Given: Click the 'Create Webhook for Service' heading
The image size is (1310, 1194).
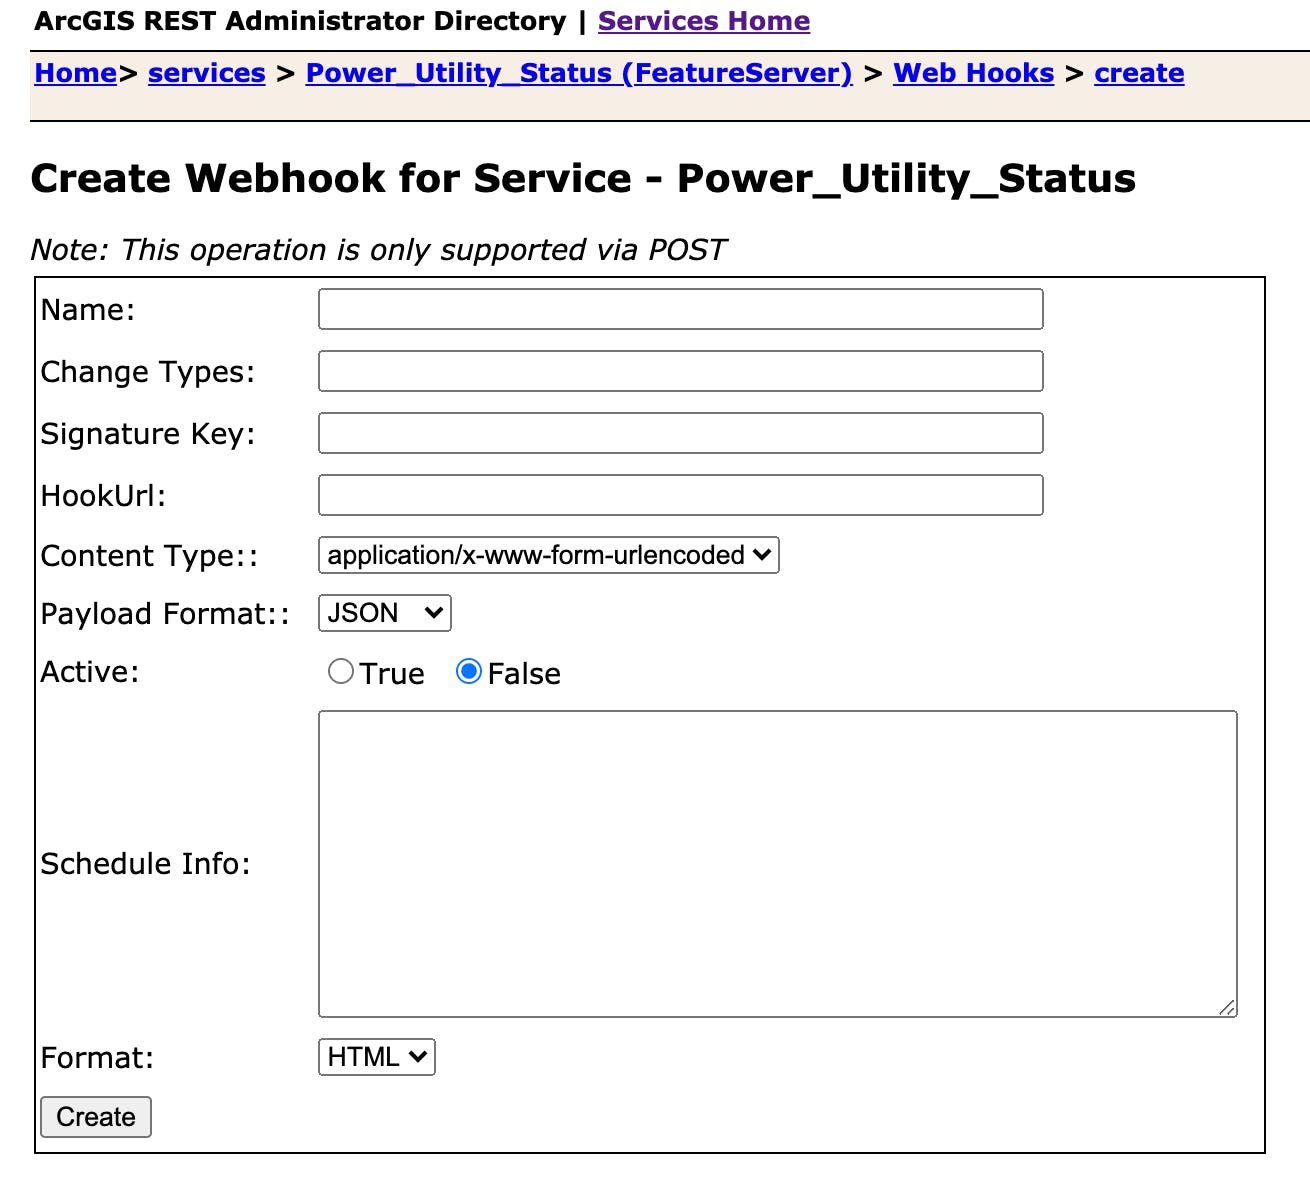Looking at the screenshot, I should pos(583,179).
